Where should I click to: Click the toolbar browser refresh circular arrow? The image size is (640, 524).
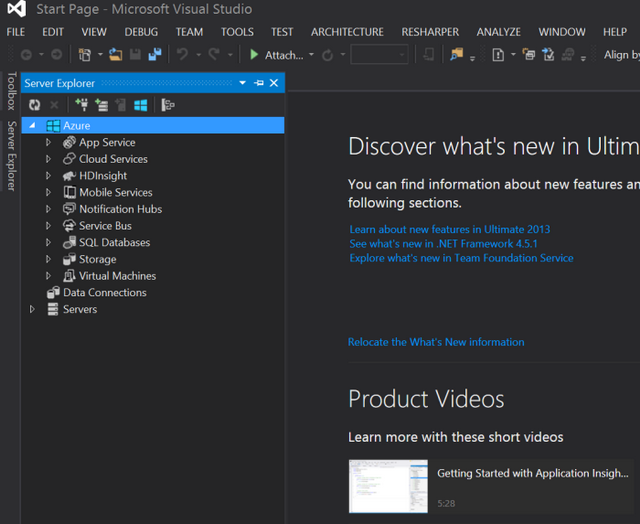(327, 55)
